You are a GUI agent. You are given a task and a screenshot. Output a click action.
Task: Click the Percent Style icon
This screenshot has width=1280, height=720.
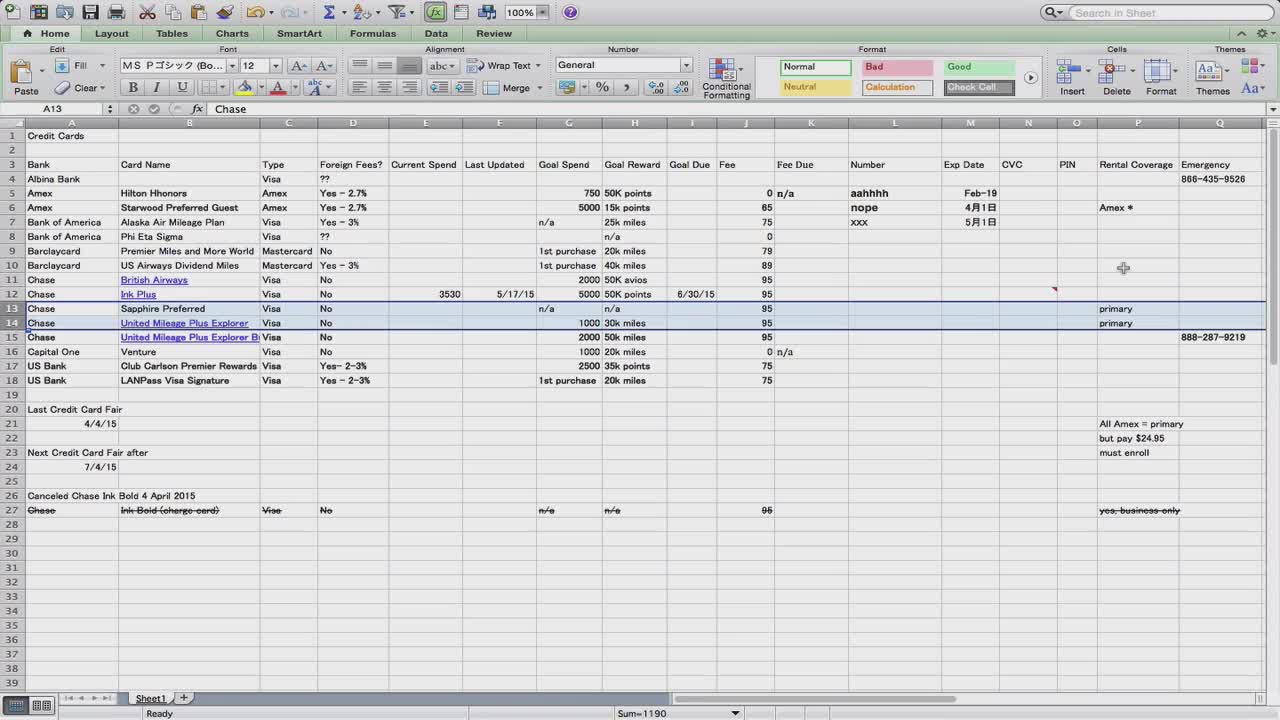click(x=602, y=87)
